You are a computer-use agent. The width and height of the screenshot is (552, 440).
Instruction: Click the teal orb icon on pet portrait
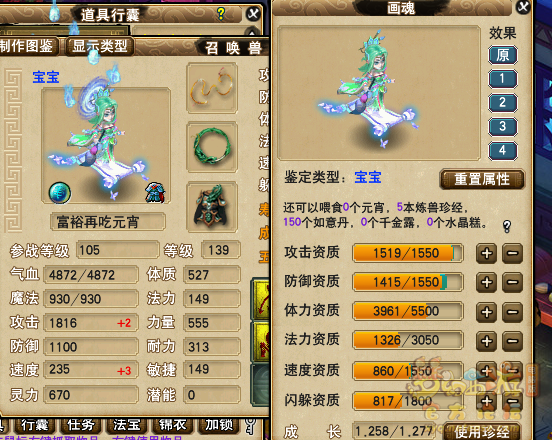click(59, 193)
